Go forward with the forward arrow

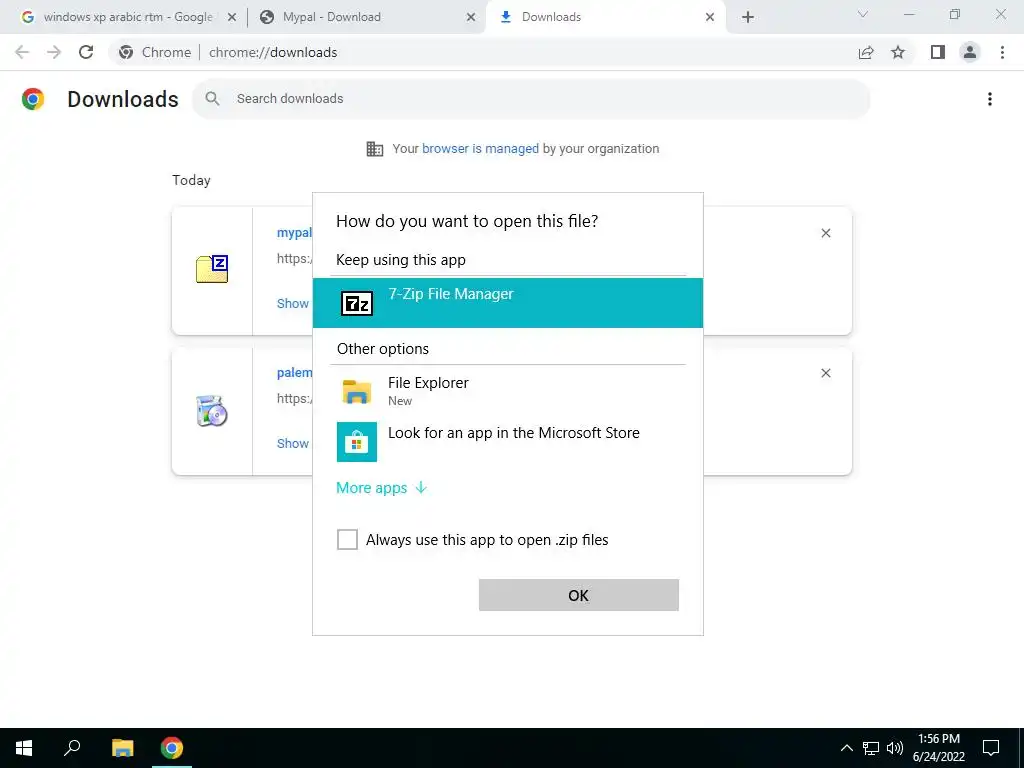pyautogui.click(x=54, y=52)
